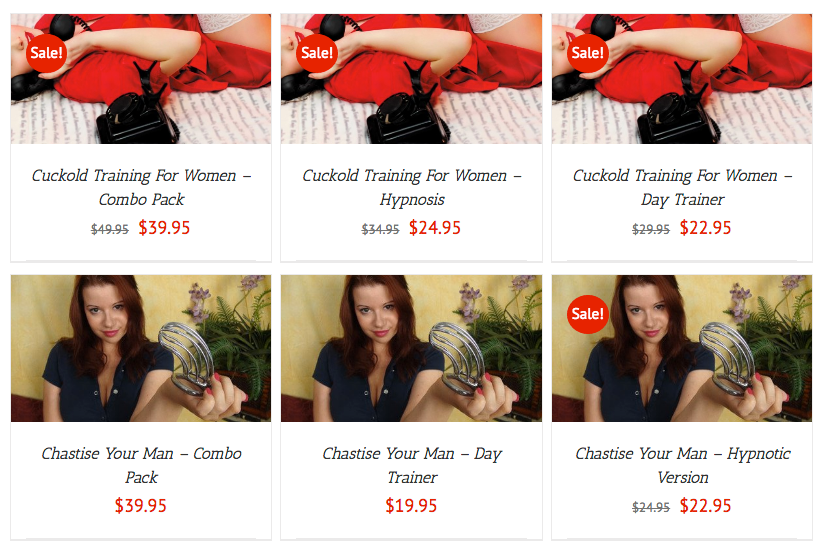Screen dimensions: 820x544
Task: Click the $19.95 price for Day Trainer
Action: (x=411, y=506)
